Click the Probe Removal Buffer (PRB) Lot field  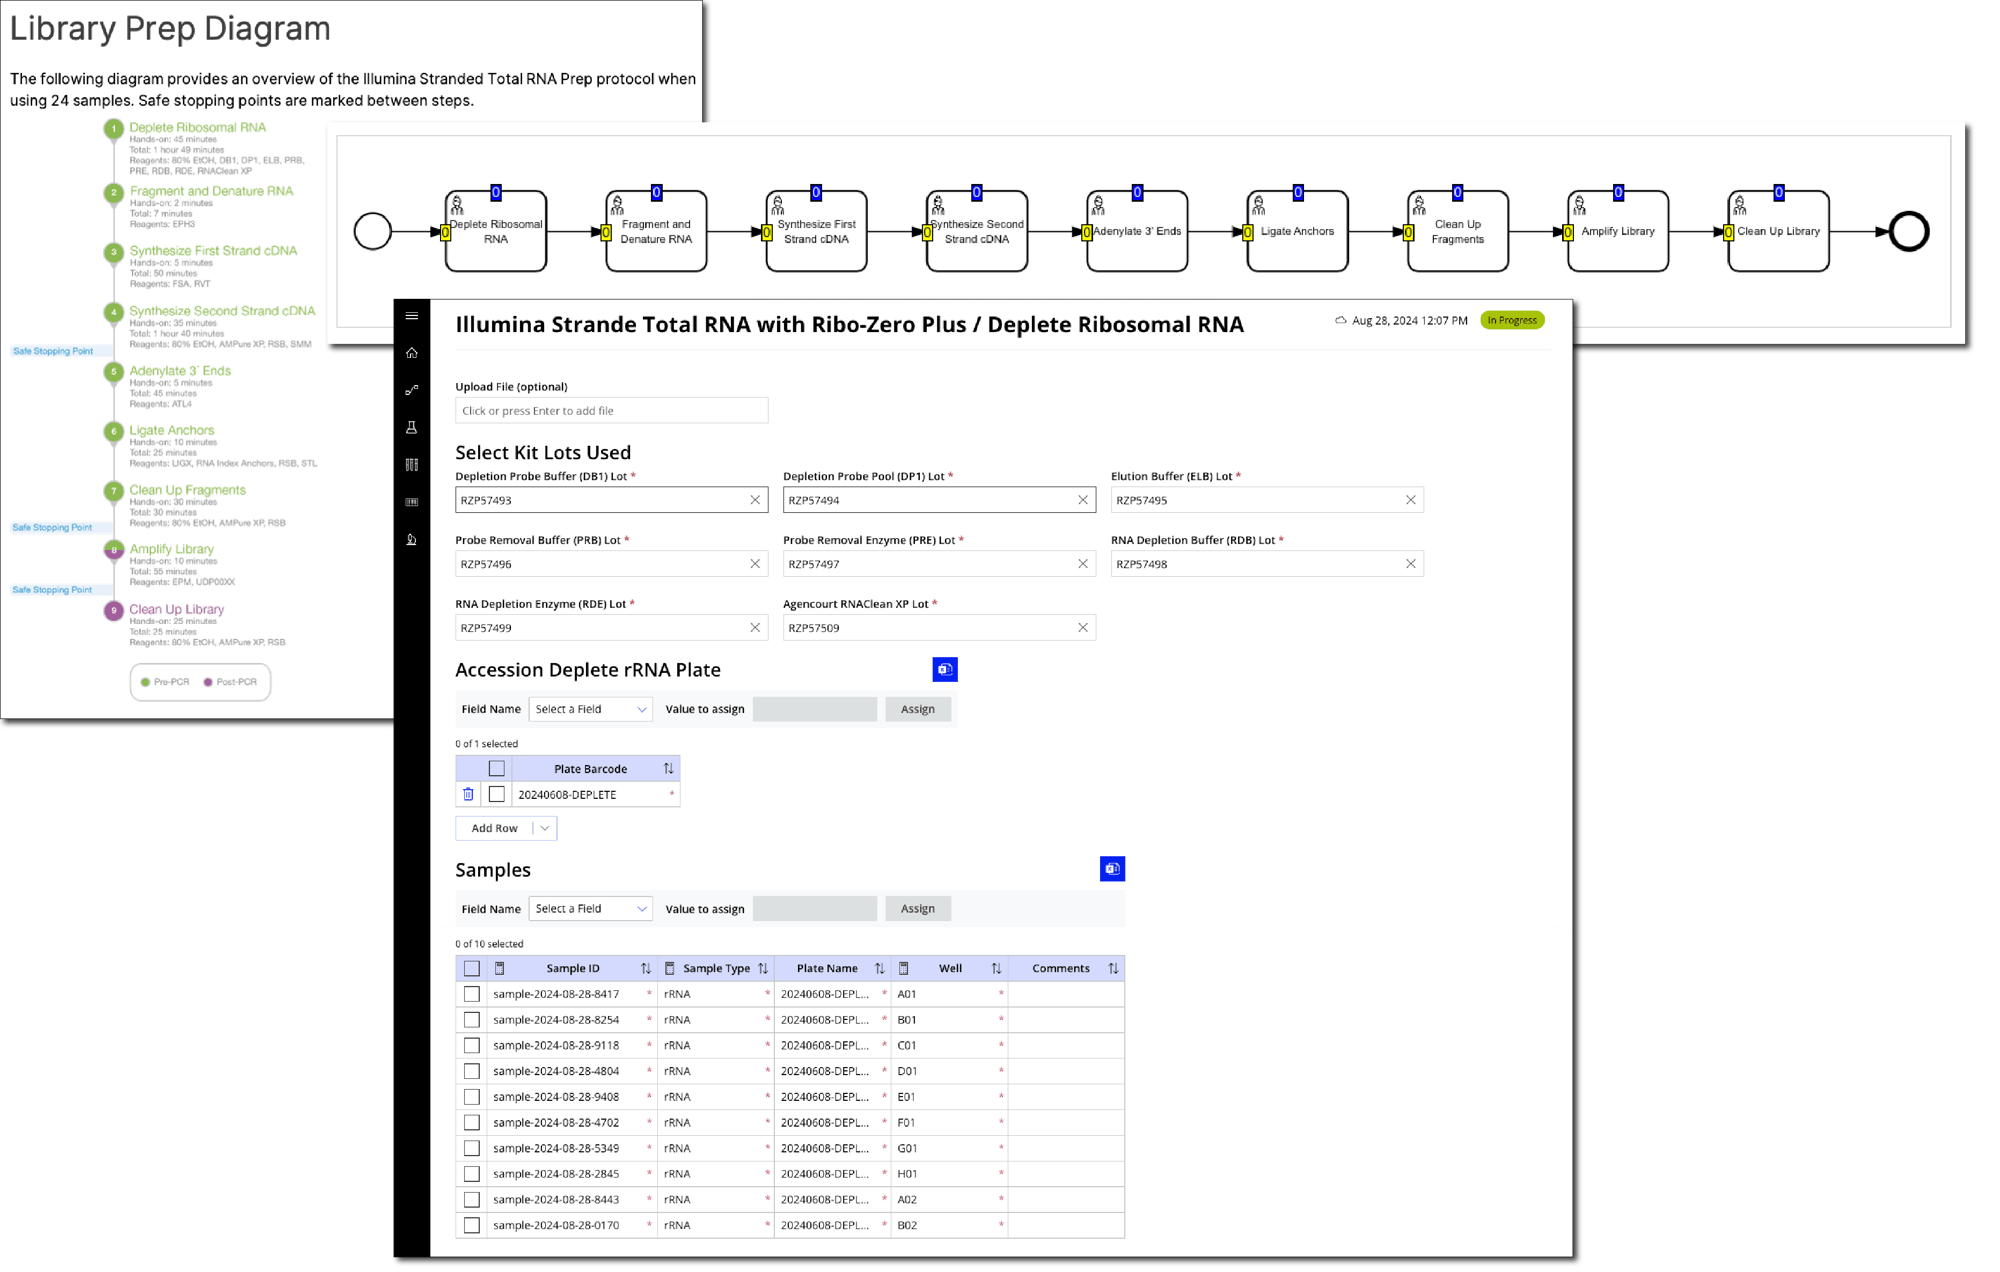[x=611, y=564]
